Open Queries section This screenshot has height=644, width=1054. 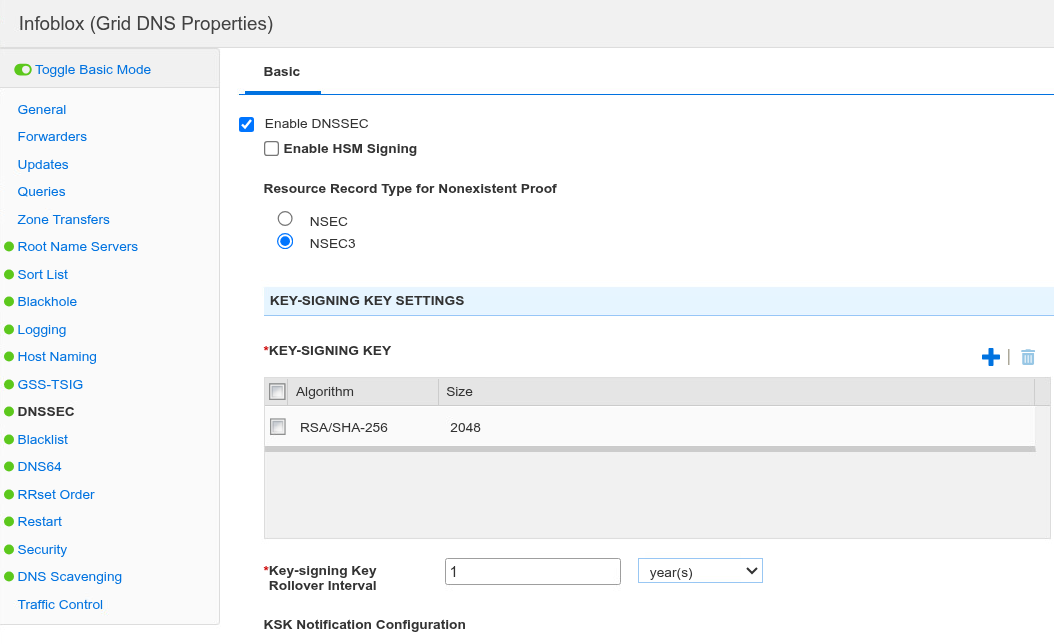click(x=42, y=192)
